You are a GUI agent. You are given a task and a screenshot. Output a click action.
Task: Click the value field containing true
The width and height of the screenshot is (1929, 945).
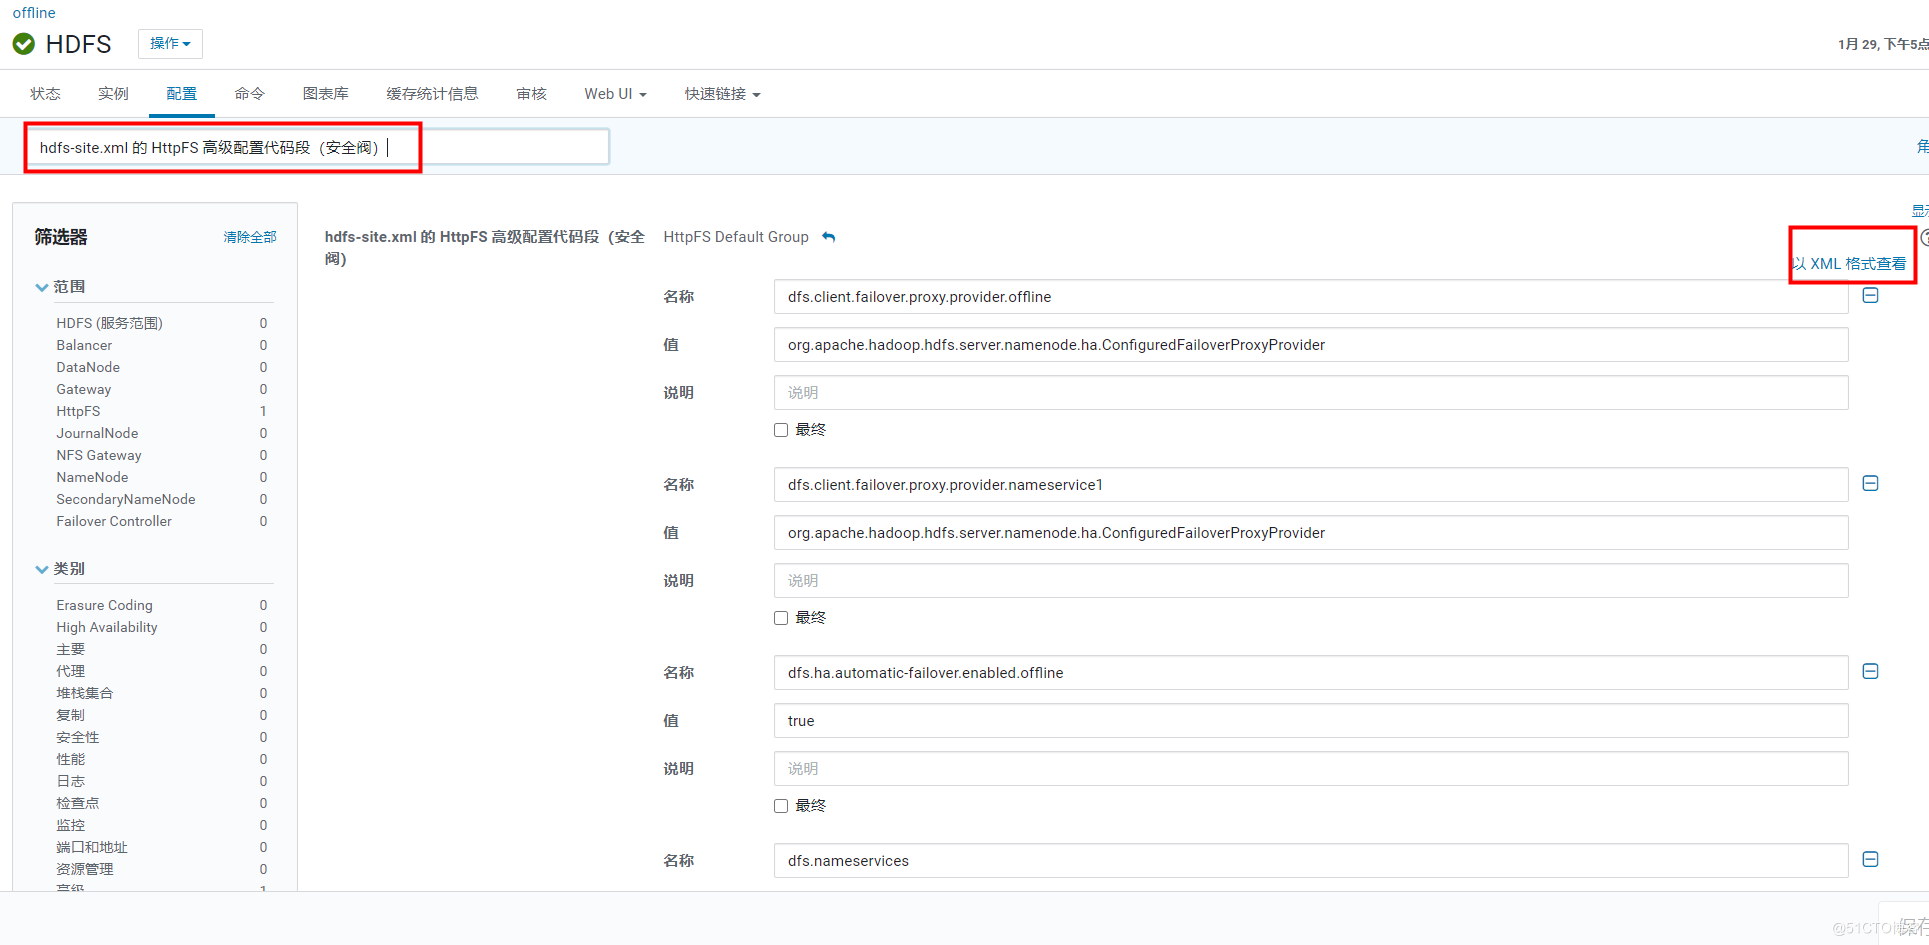[x=1311, y=721]
